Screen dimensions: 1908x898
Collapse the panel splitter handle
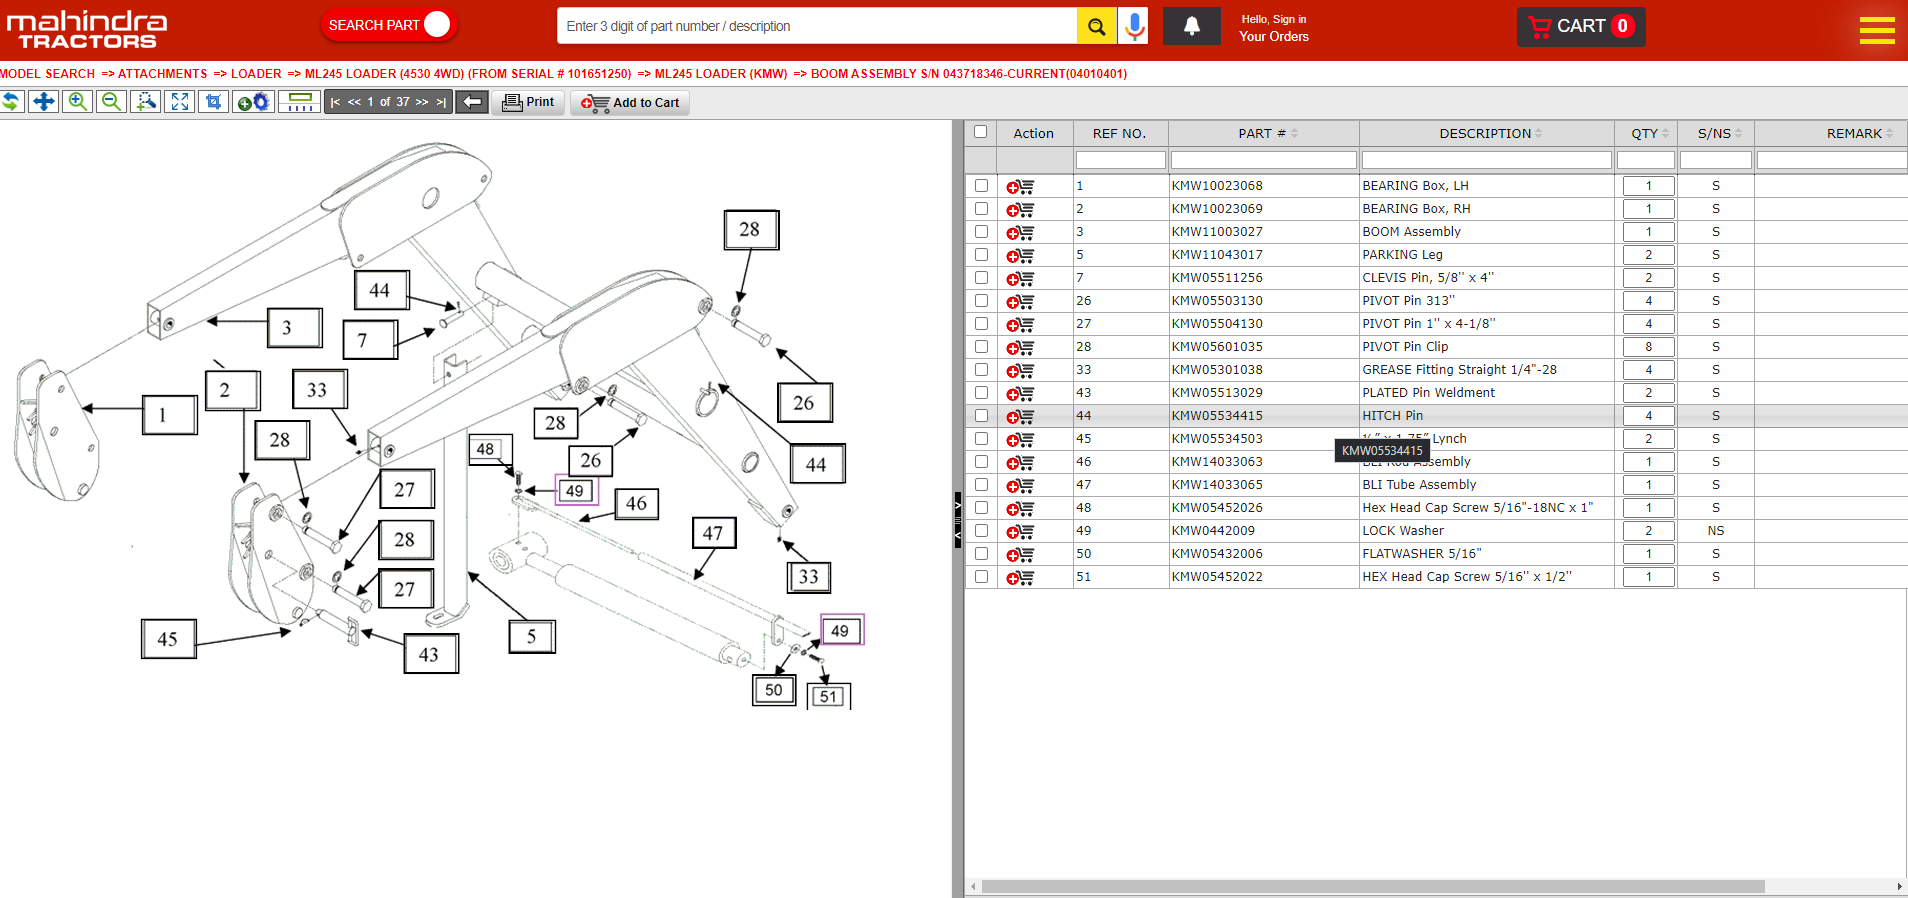[x=958, y=520]
